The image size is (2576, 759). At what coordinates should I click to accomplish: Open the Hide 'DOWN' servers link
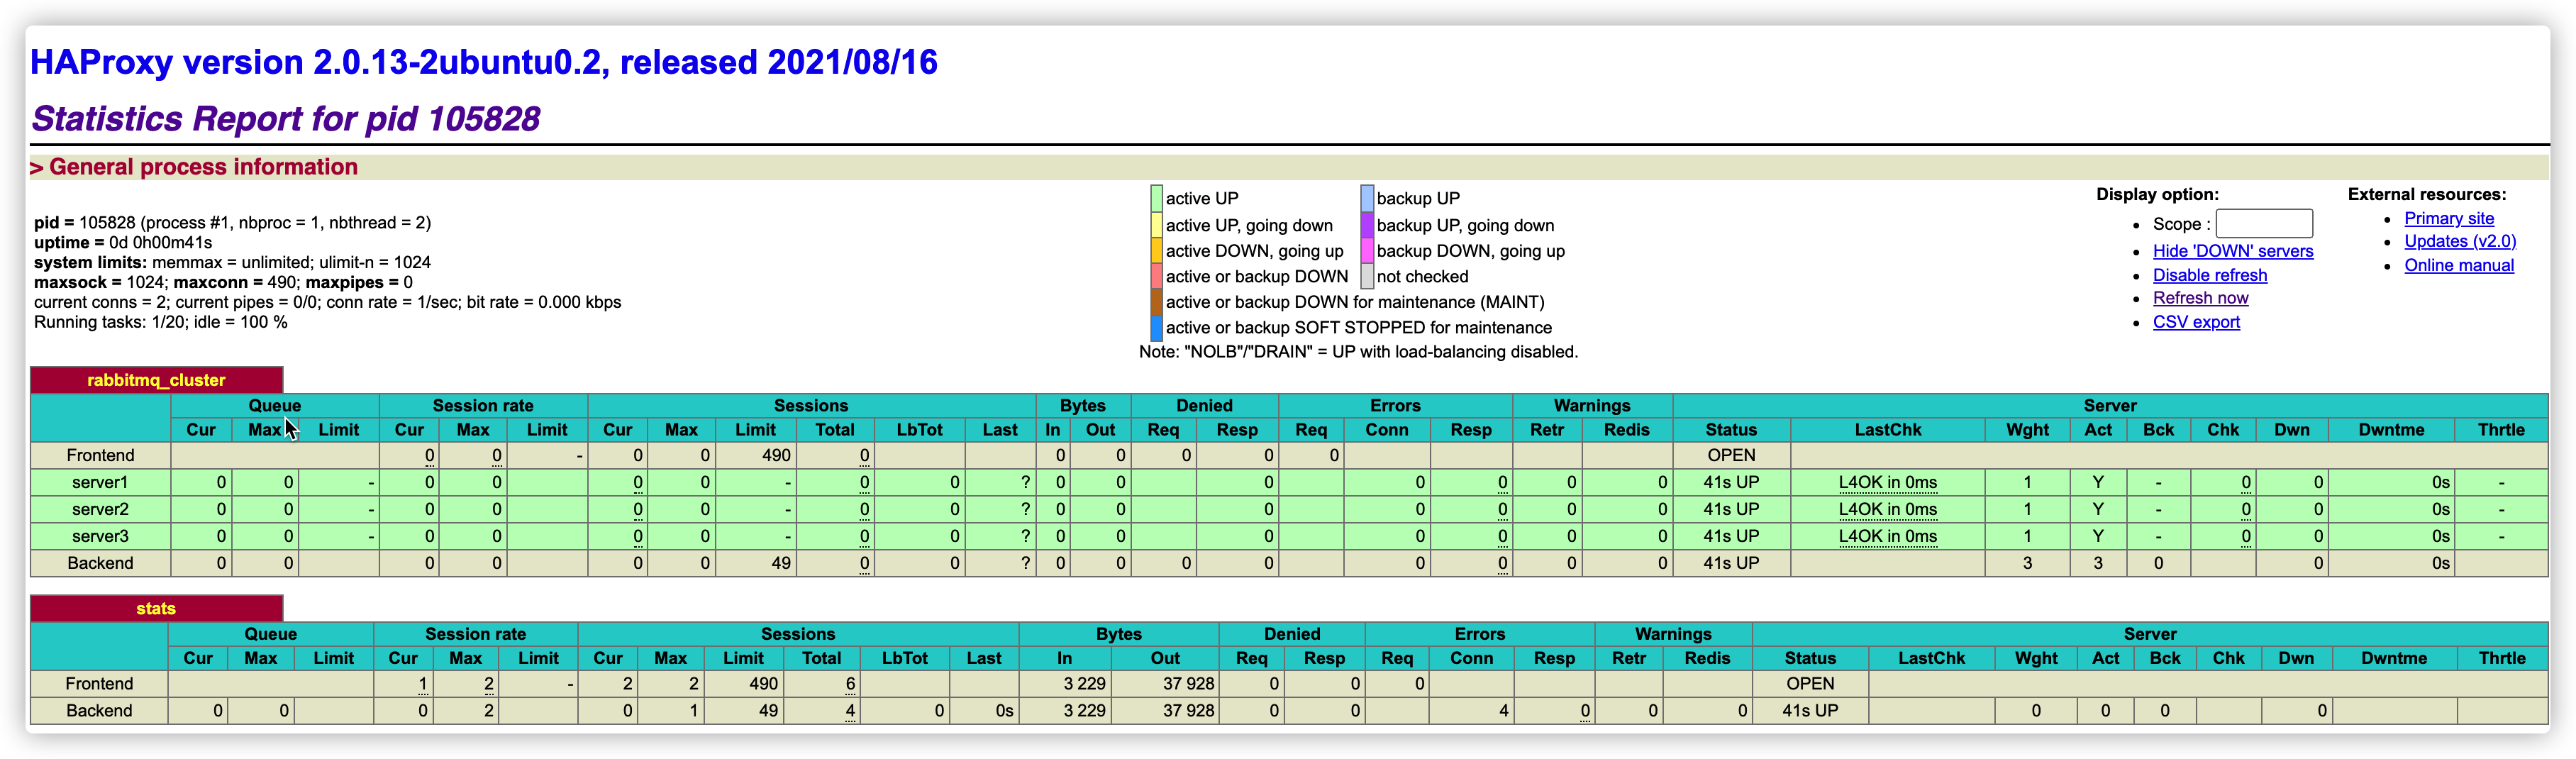[x=2233, y=251]
